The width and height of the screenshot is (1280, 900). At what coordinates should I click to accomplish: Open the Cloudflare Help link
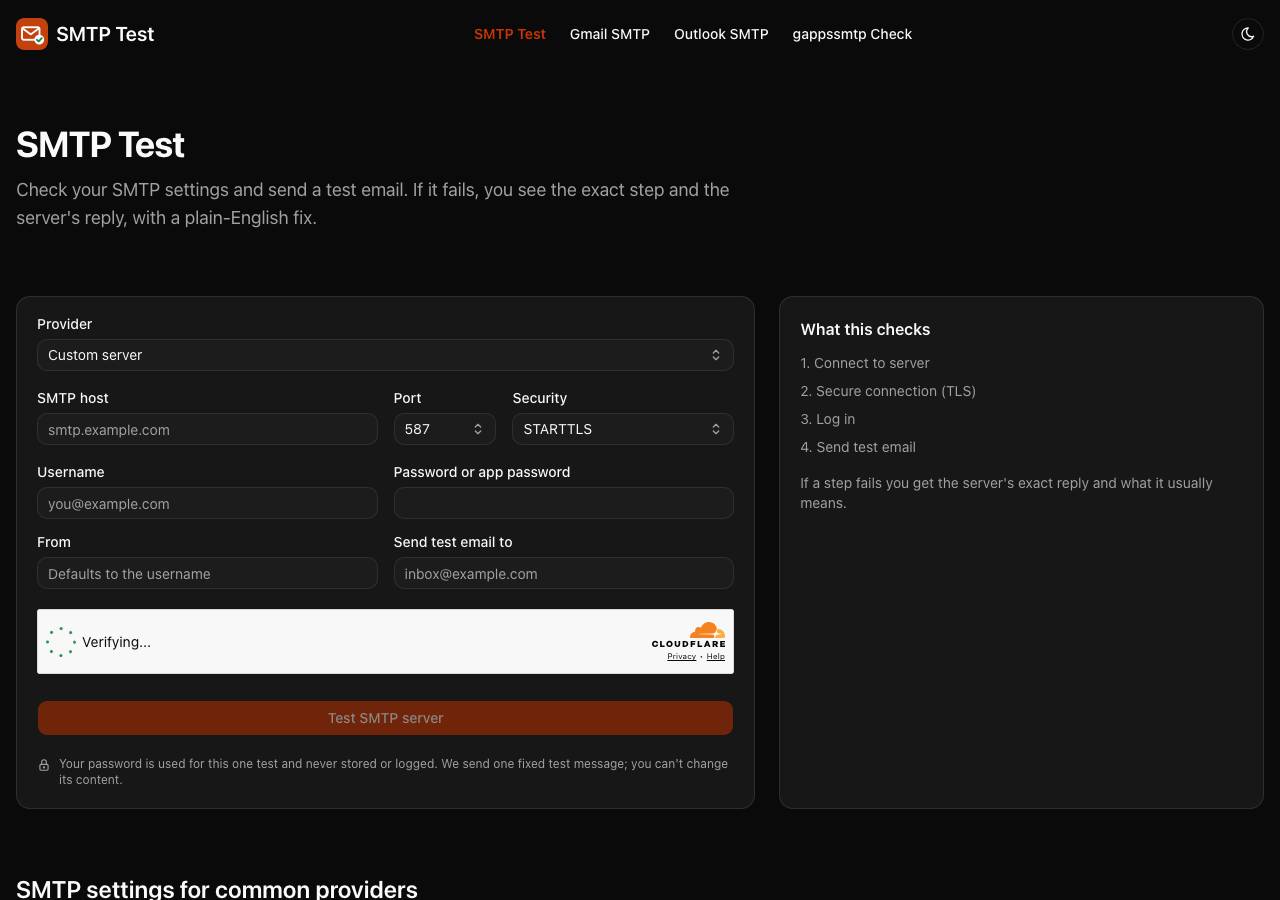pyautogui.click(x=716, y=657)
